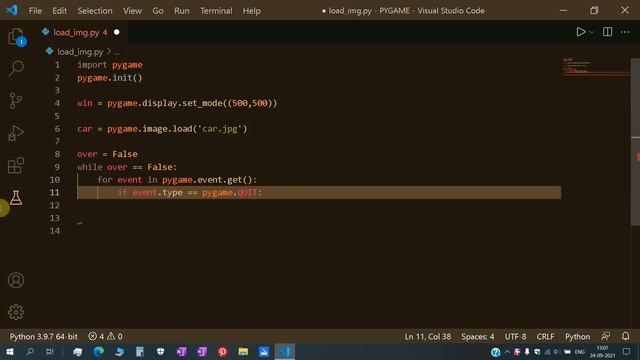This screenshot has height=360, width=640.
Task: Open the Windows Start menu
Action: point(10,351)
